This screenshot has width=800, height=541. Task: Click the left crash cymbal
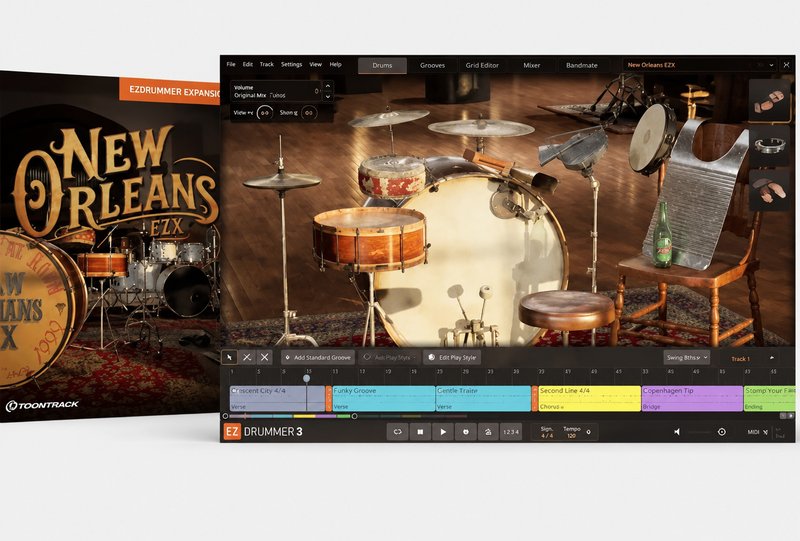click(x=388, y=118)
